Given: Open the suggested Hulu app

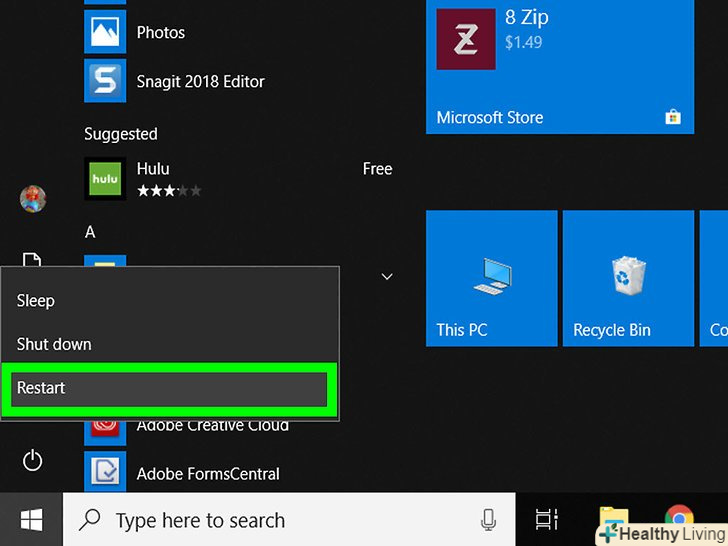Looking at the screenshot, I should pyautogui.click(x=105, y=179).
